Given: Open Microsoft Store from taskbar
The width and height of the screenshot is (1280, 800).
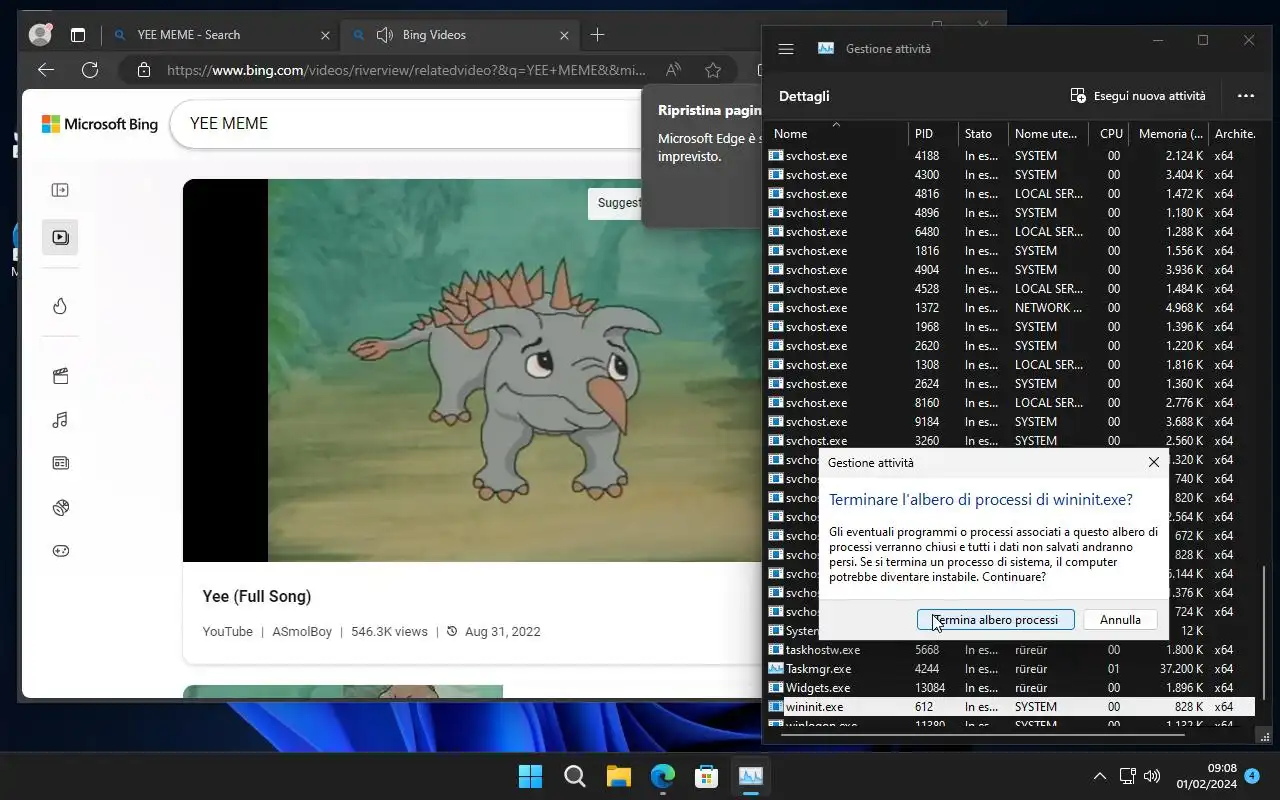Looking at the screenshot, I should [x=706, y=776].
